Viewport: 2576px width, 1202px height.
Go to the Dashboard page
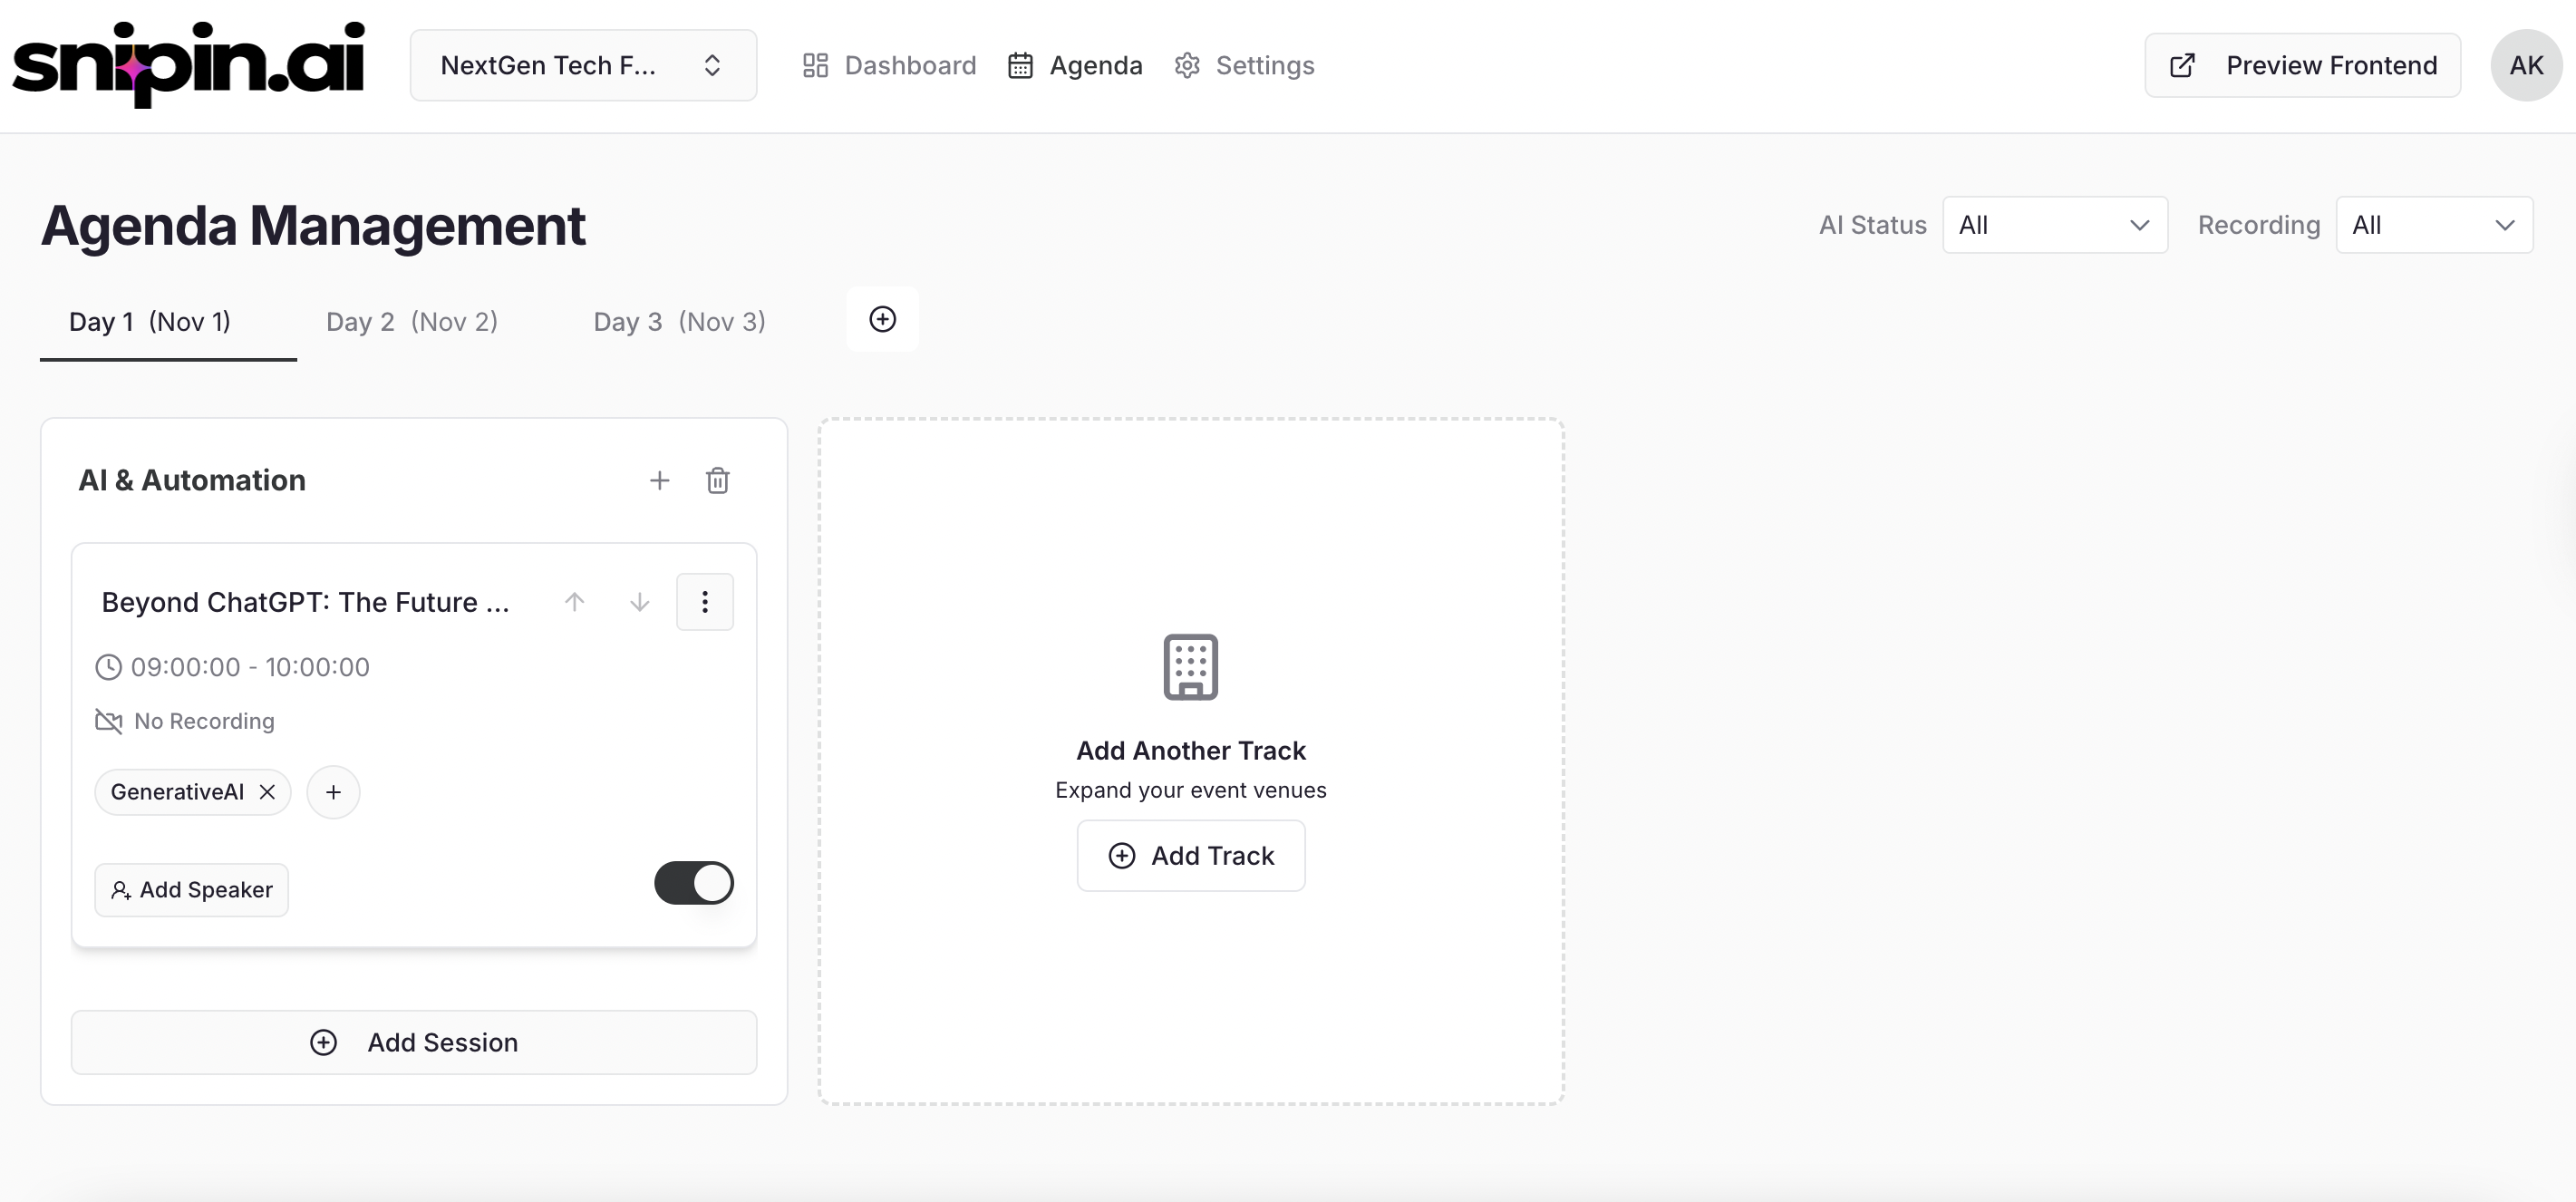[x=889, y=65]
